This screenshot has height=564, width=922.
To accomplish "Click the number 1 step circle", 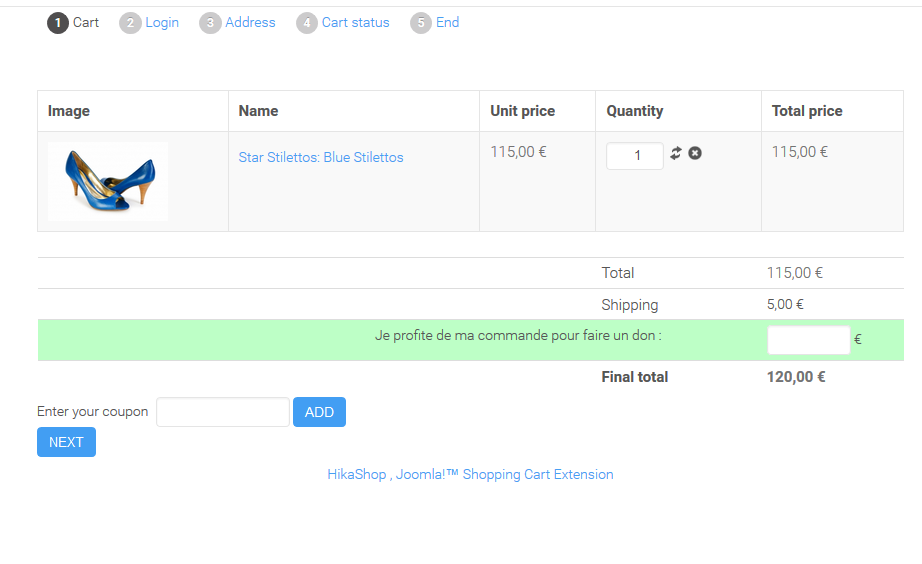I will (58, 23).
